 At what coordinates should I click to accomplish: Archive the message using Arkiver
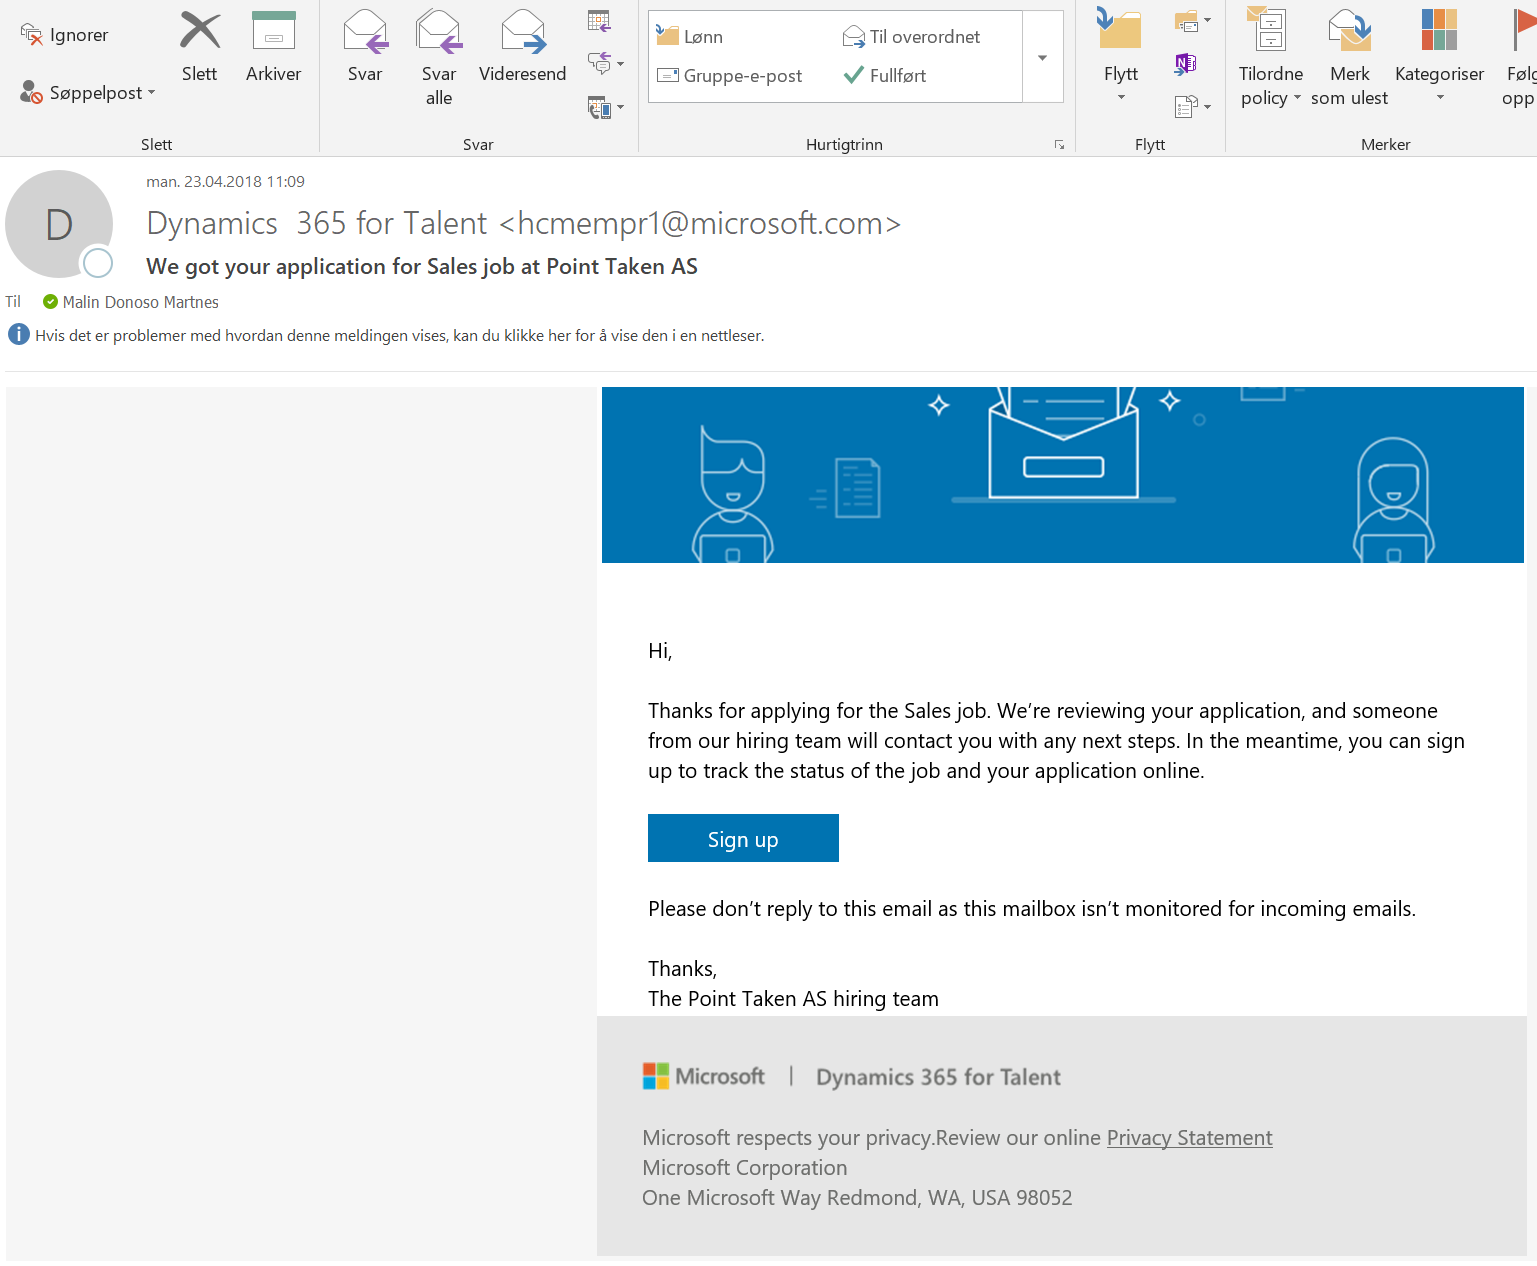coord(273,47)
